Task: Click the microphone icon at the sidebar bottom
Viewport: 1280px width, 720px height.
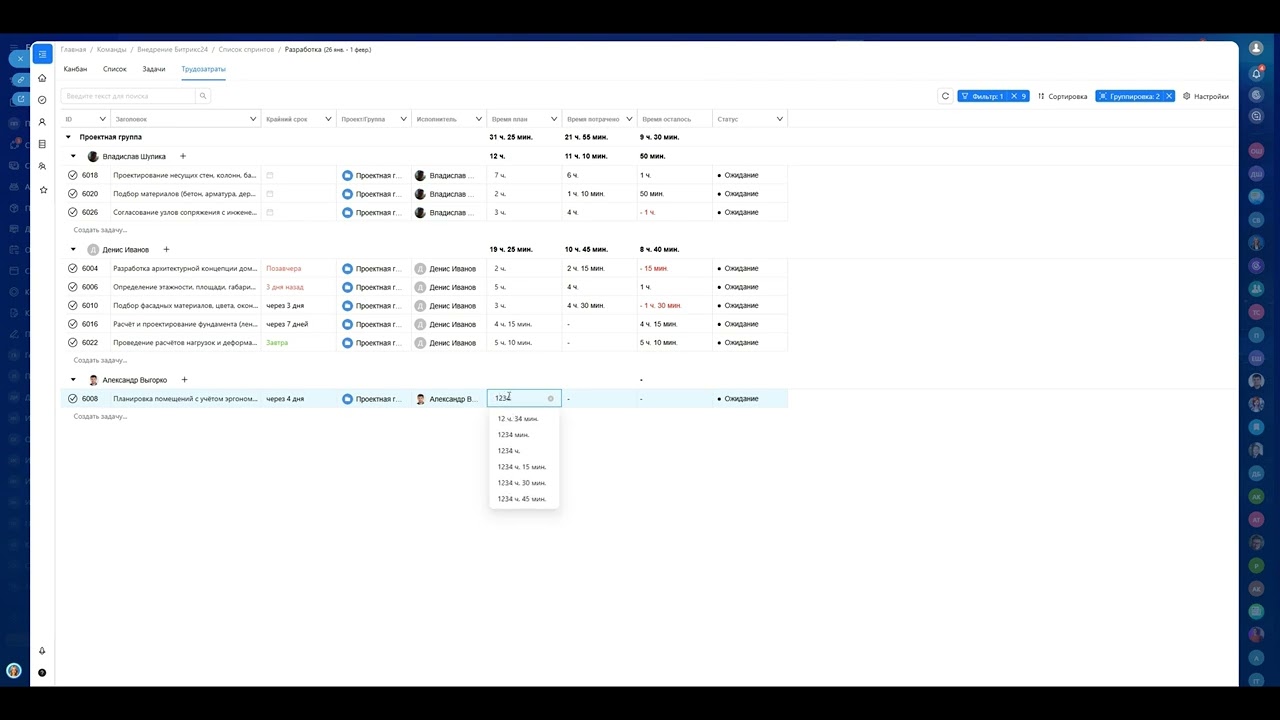Action: pyautogui.click(x=42, y=651)
